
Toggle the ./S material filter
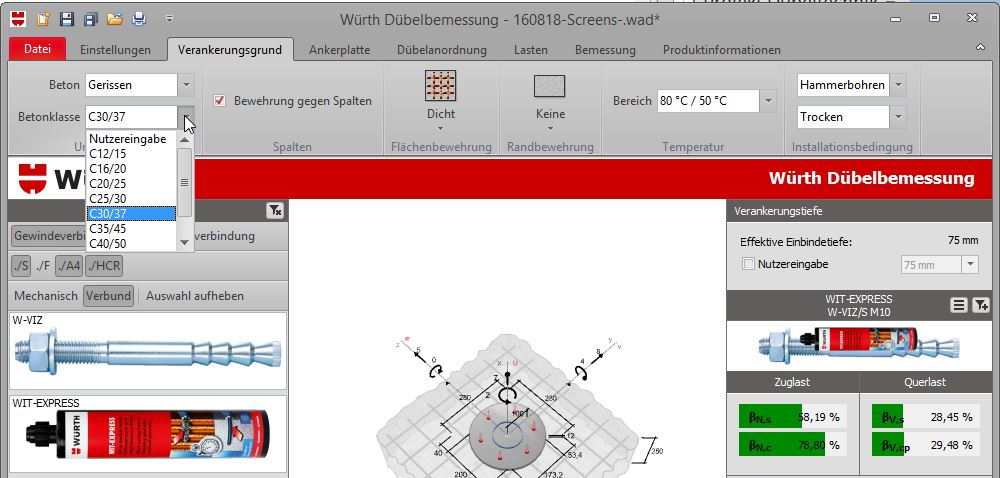pos(21,266)
